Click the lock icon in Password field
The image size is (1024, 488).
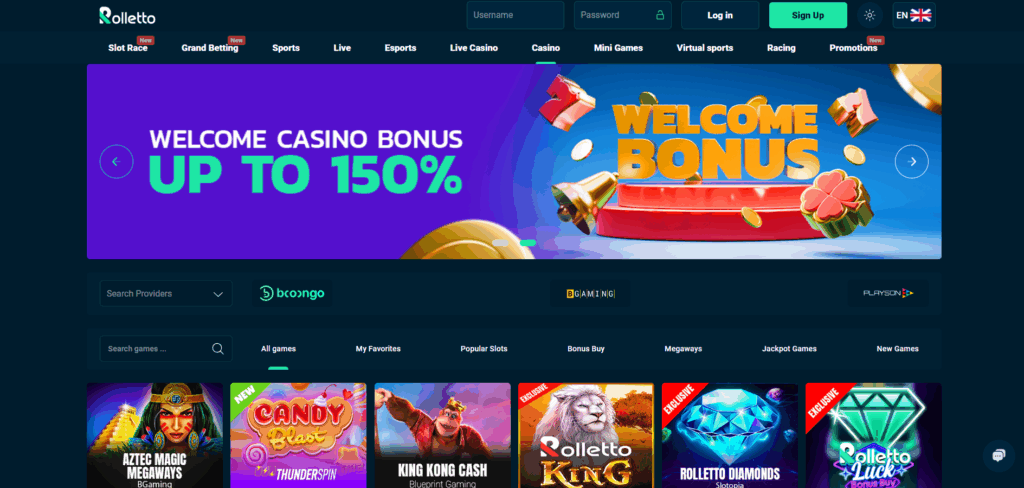pos(660,15)
